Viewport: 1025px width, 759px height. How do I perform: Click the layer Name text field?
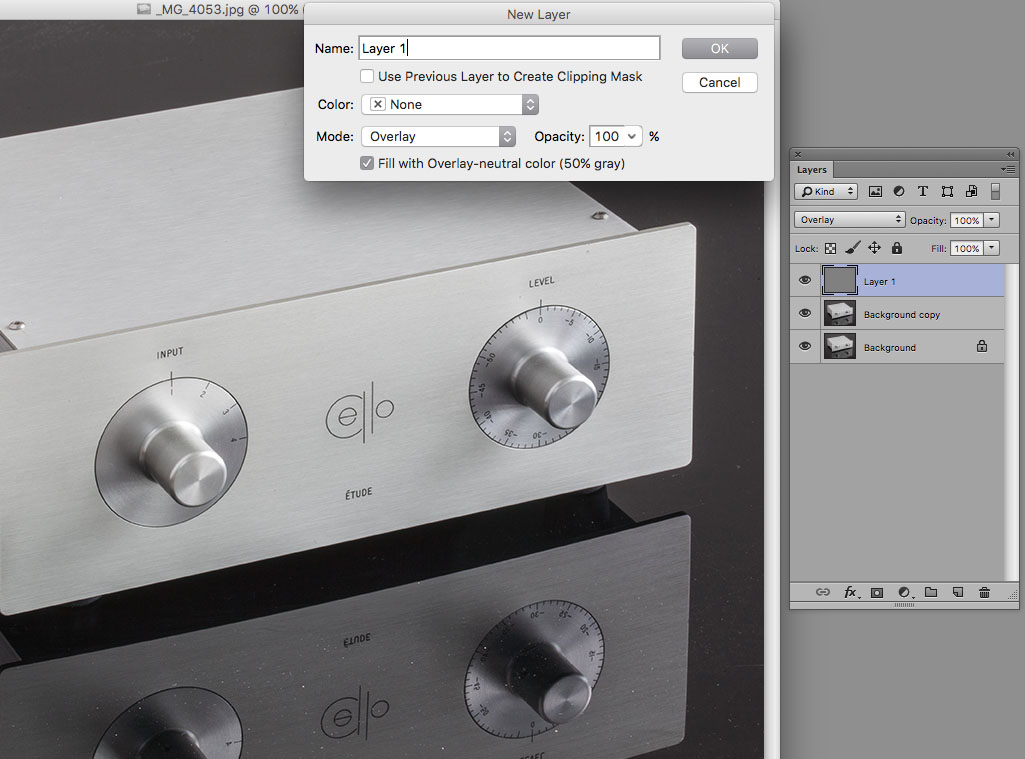[x=509, y=48]
